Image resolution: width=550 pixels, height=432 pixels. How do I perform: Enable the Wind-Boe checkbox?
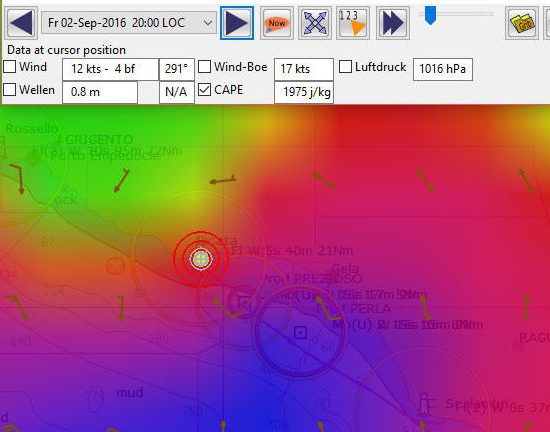pos(204,67)
